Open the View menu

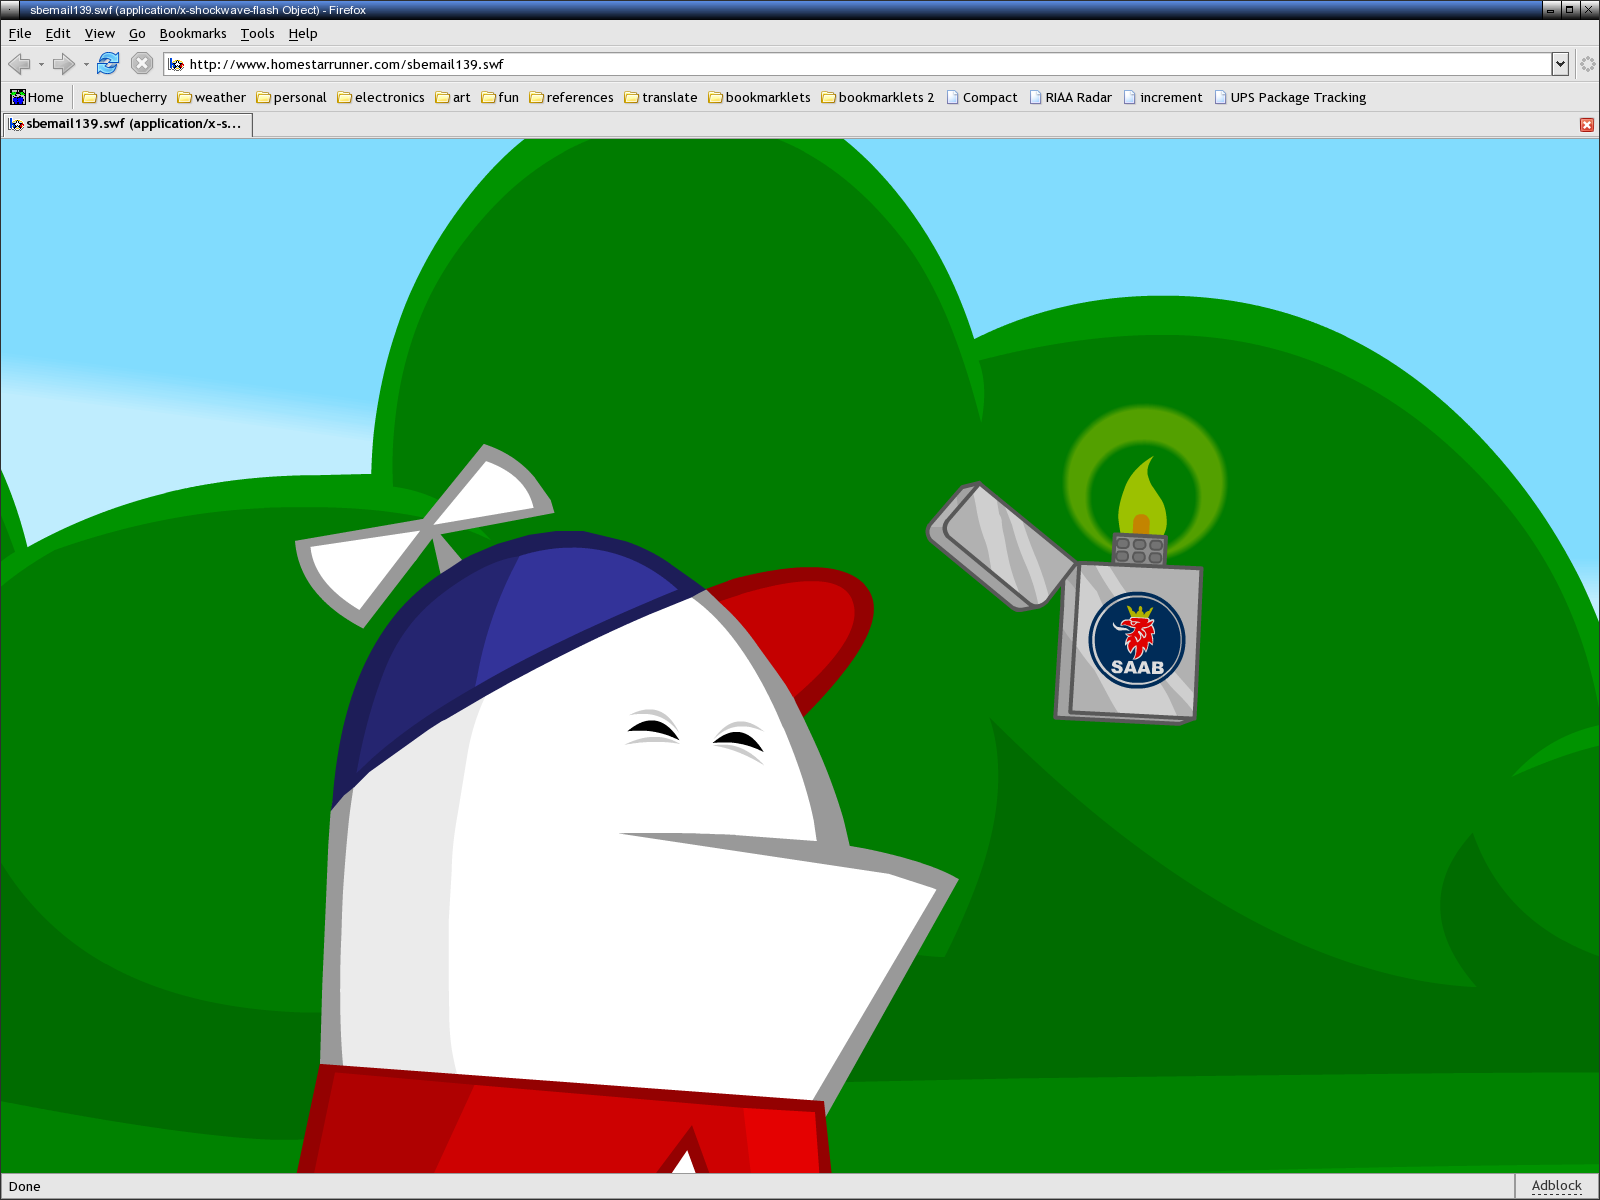100,33
